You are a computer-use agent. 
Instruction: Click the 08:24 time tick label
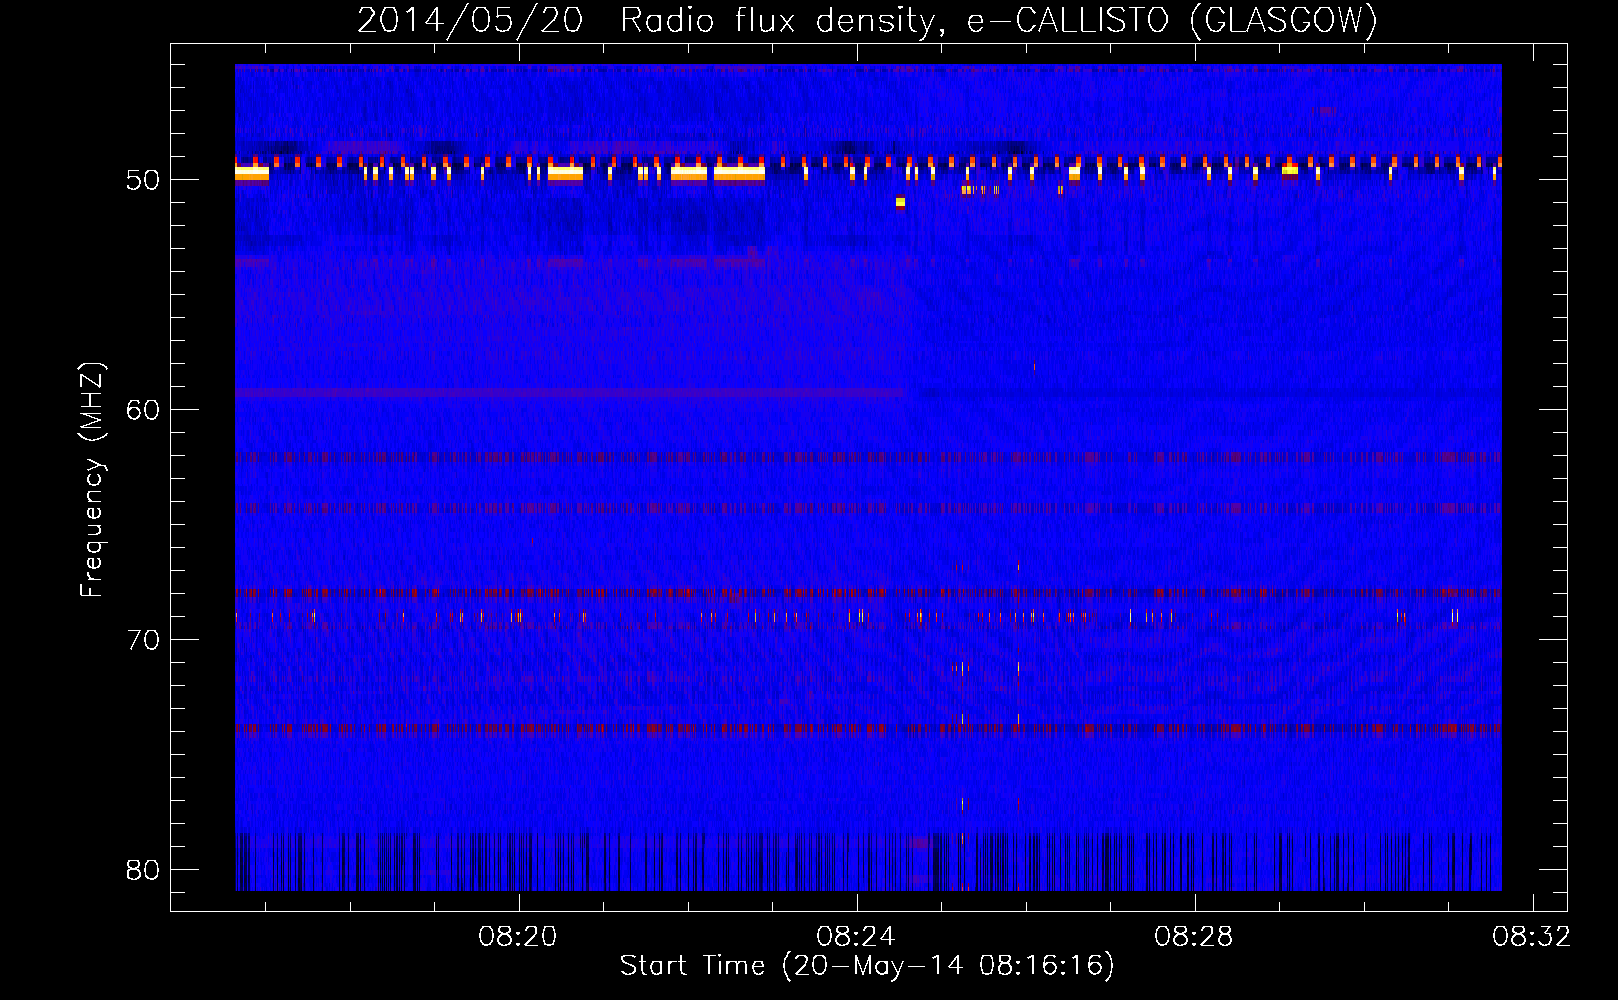(x=856, y=937)
